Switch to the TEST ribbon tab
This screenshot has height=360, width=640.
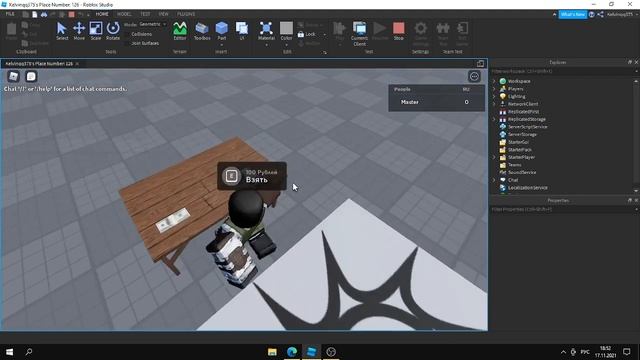[x=145, y=14]
